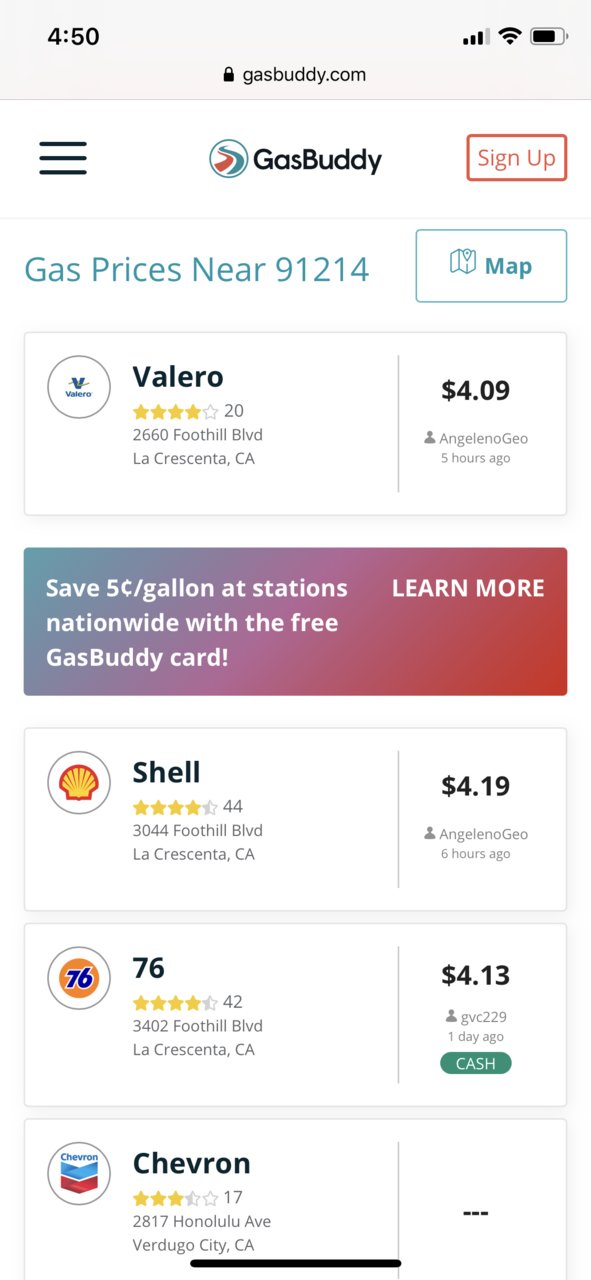The width and height of the screenshot is (591, 1280).
Task: Open the Map view button
Action: pyautogui.click(x=491, y=266)
